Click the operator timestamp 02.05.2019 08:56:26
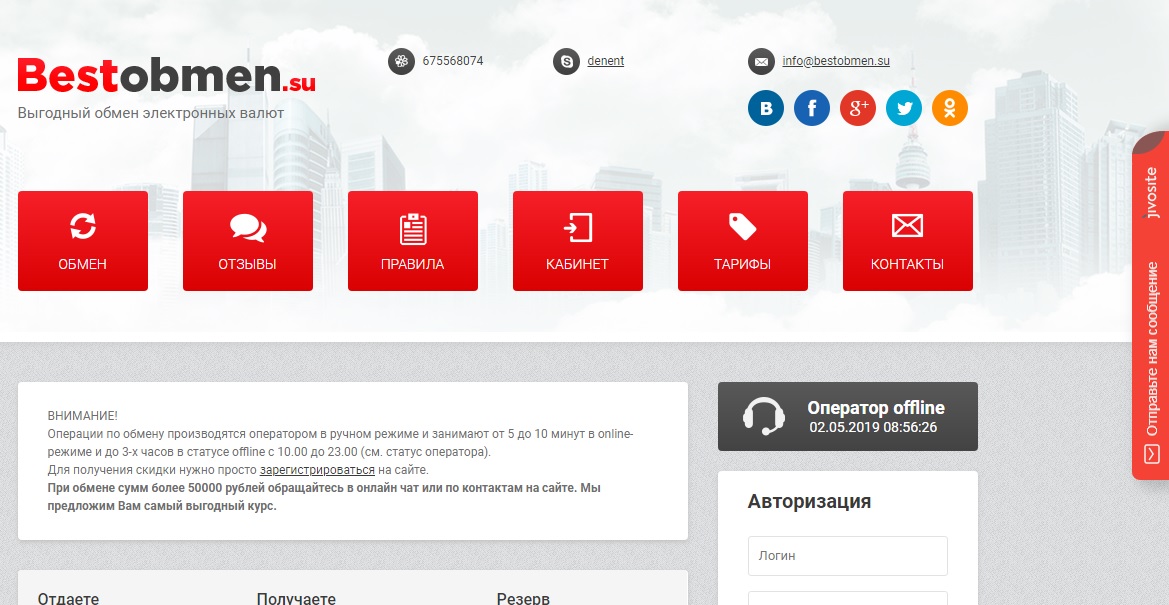The image size is (1169, 605). pos(873,427)
